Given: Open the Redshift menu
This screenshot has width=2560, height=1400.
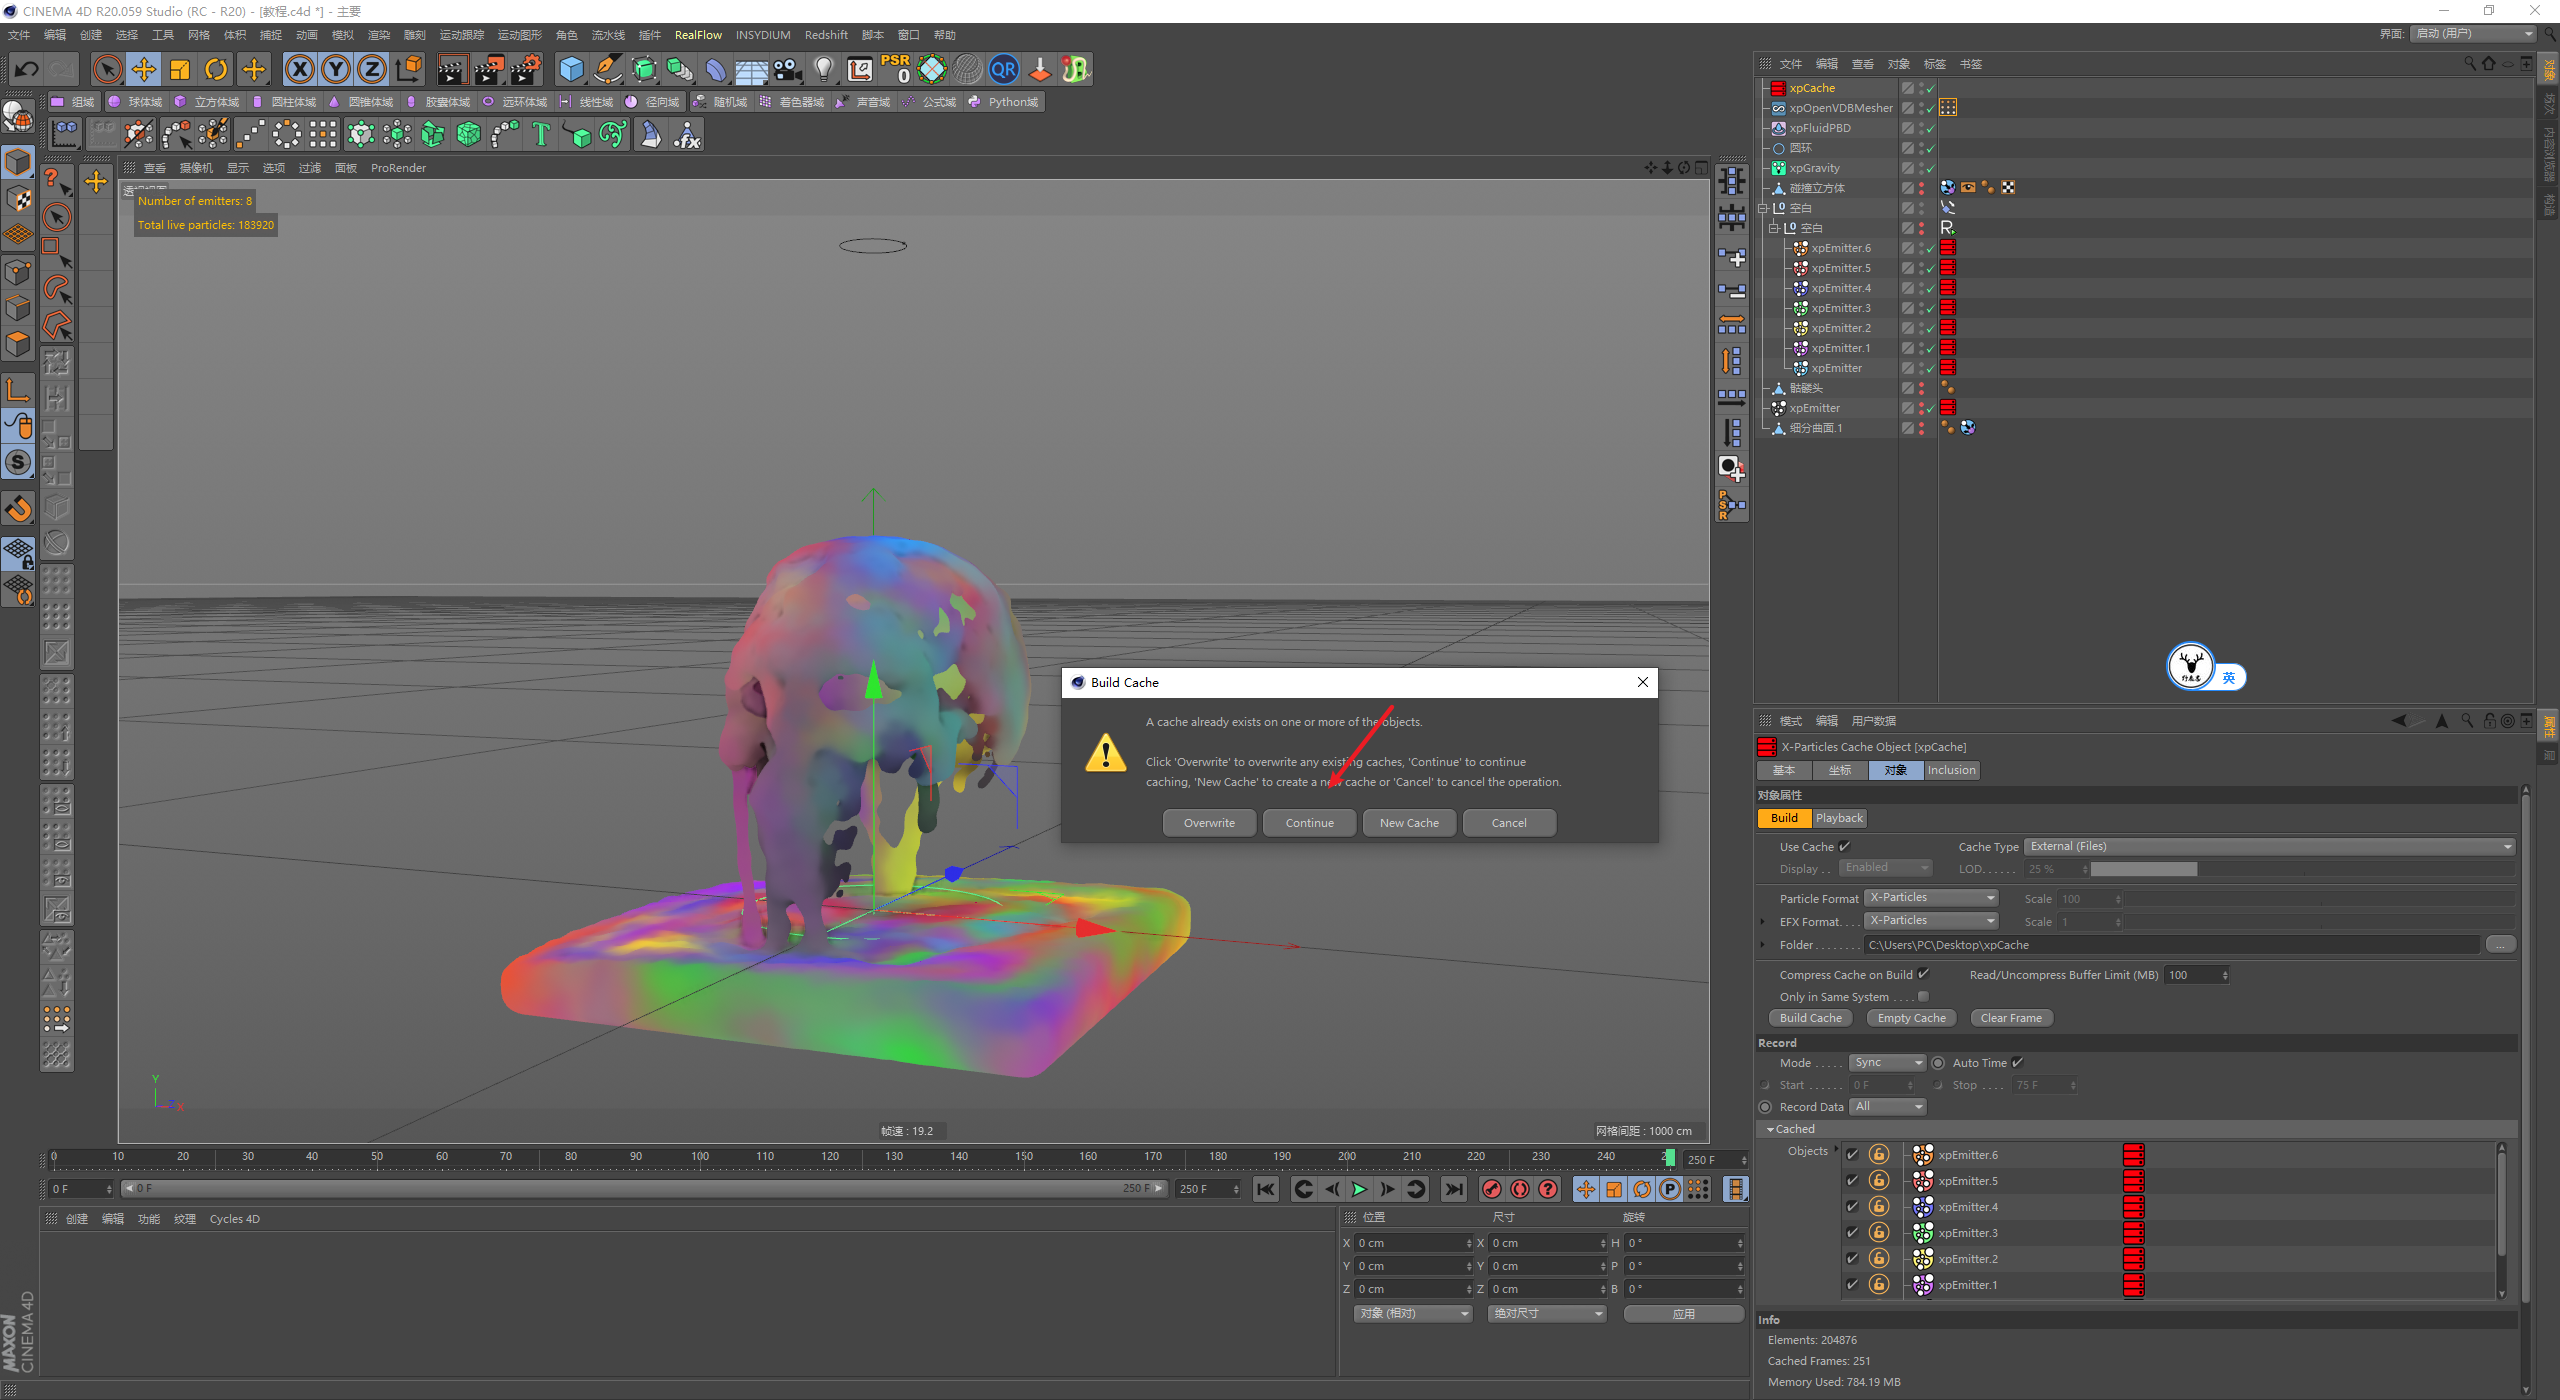Looking at the screenshot, I should point(826,35).
